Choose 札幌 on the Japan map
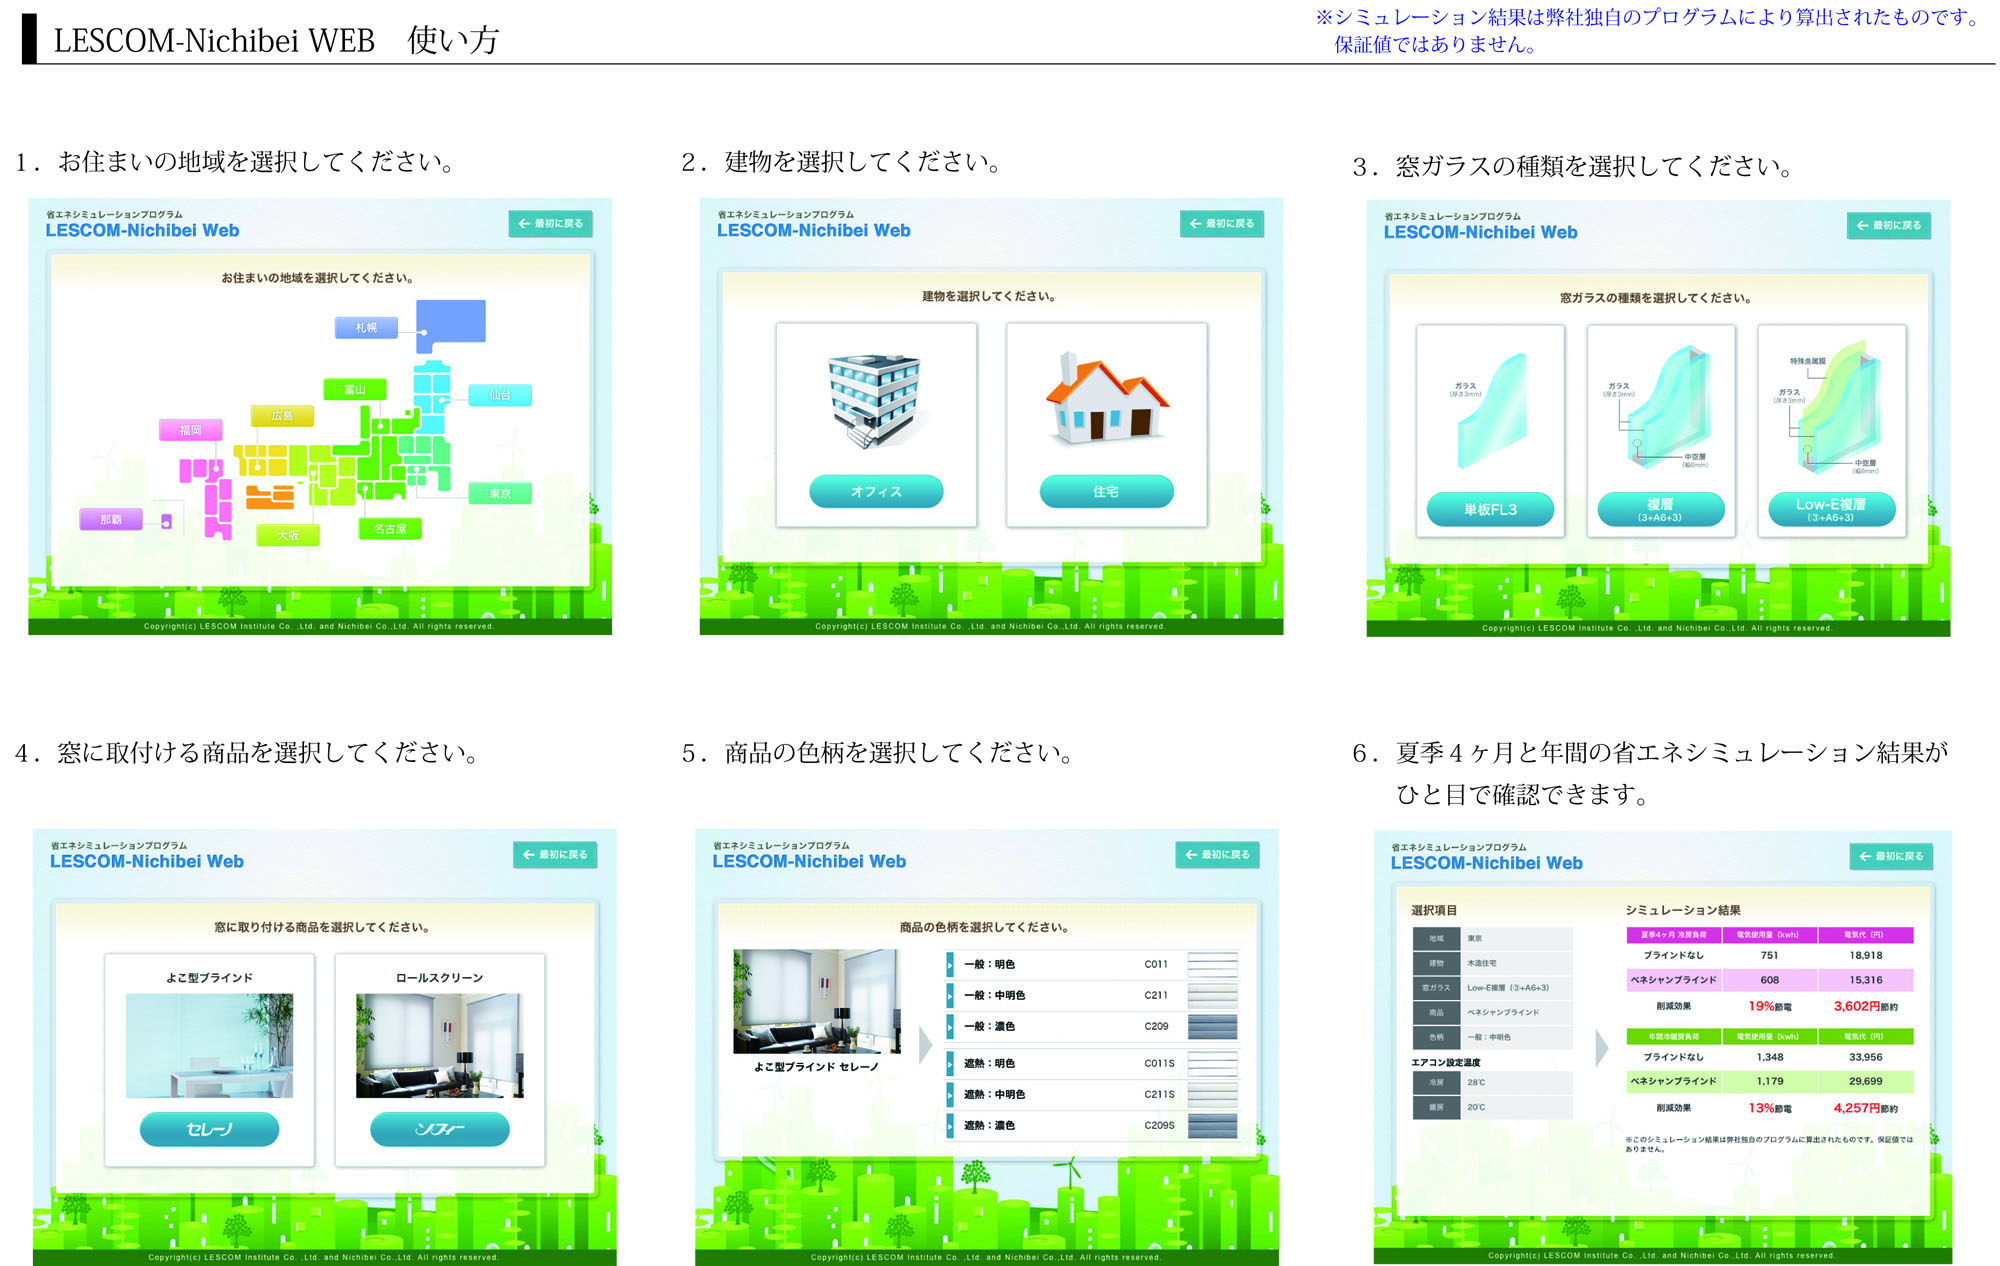This screenshot has height=1266, width=2000. pyautogui.click(x=366, y=328)
